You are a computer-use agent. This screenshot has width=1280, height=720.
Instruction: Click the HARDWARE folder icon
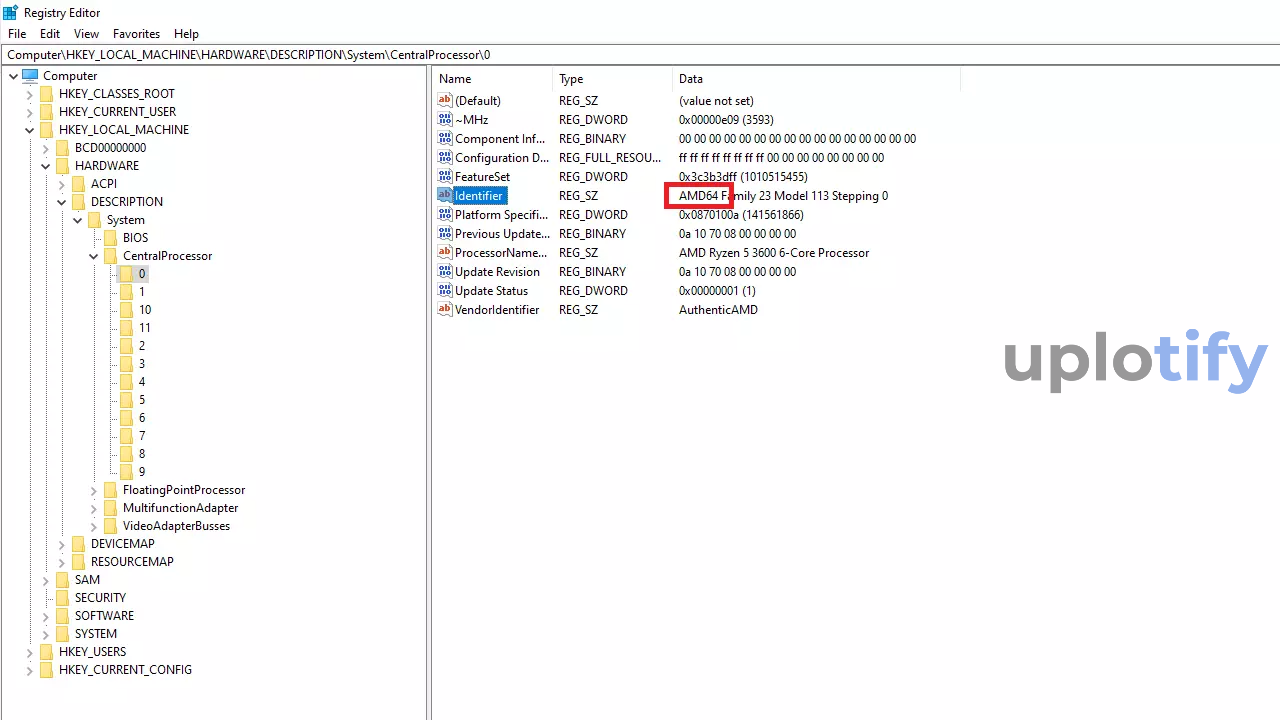pos(62,166)
